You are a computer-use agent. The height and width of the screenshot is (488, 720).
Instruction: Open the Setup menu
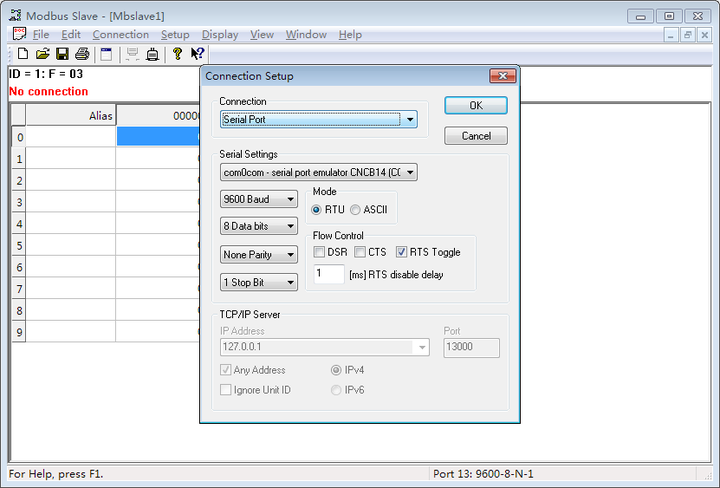175,35
